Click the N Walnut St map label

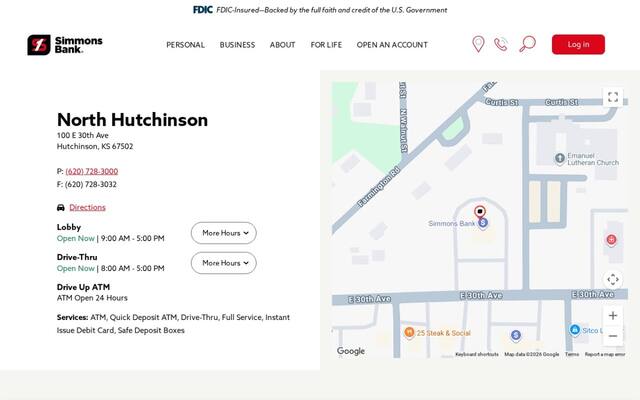(404, 130)
